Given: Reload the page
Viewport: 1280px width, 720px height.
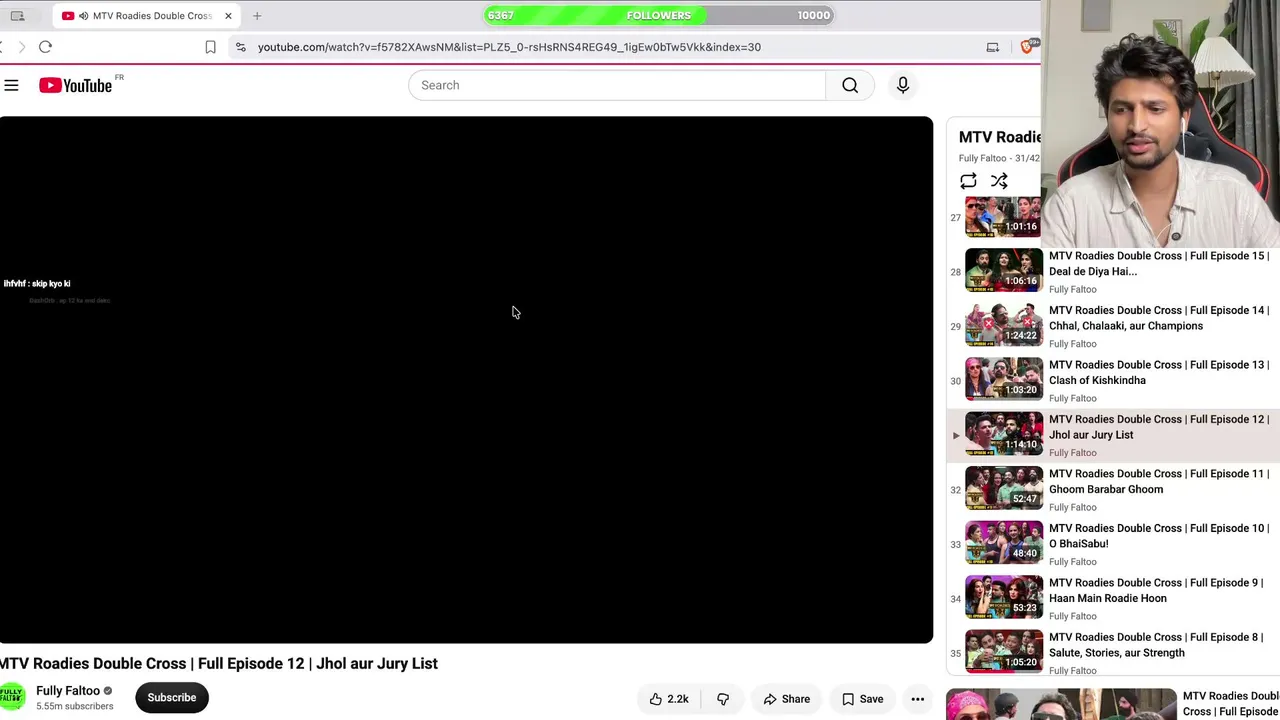Looking at the screenshot, I should pyautogui.click(x=45, y=47).
